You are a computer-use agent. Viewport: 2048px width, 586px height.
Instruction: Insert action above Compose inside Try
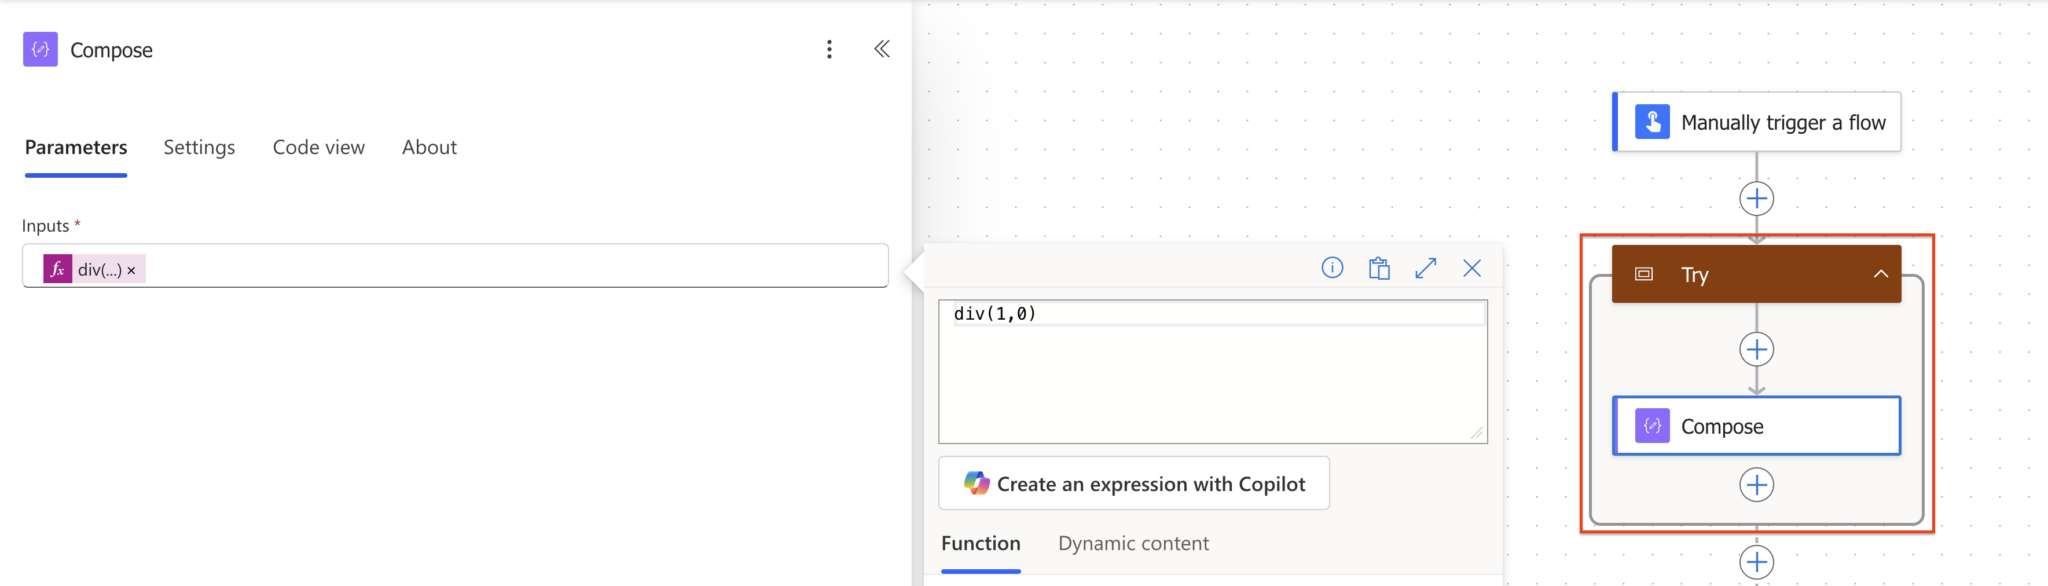1756,349
